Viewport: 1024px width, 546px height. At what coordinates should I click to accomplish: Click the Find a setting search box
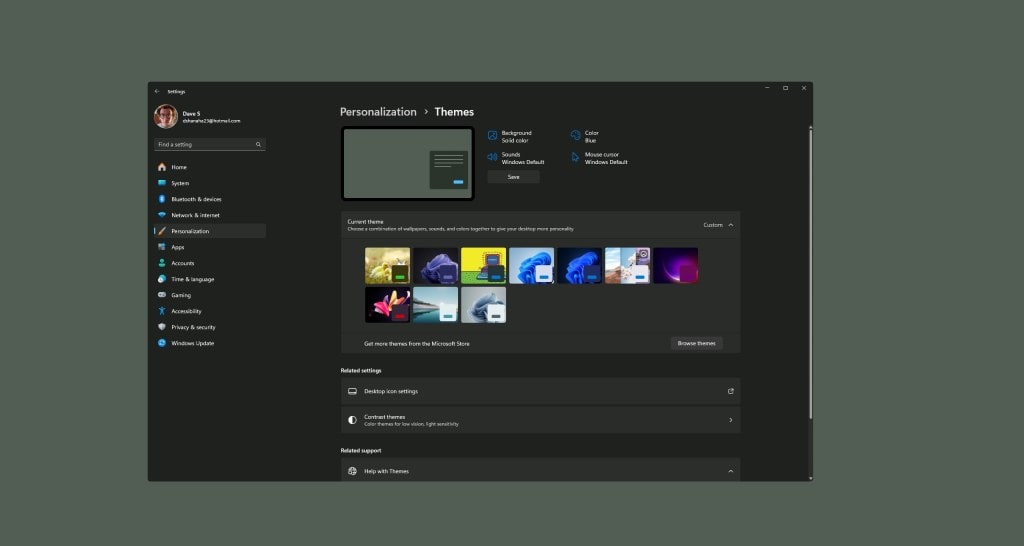point(210,144)
